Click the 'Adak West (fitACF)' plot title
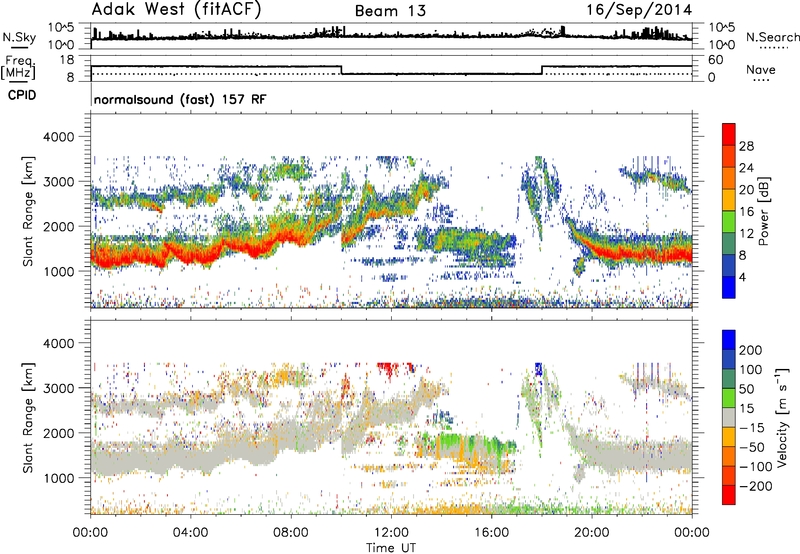800x554 pixels. click(176, 10)
